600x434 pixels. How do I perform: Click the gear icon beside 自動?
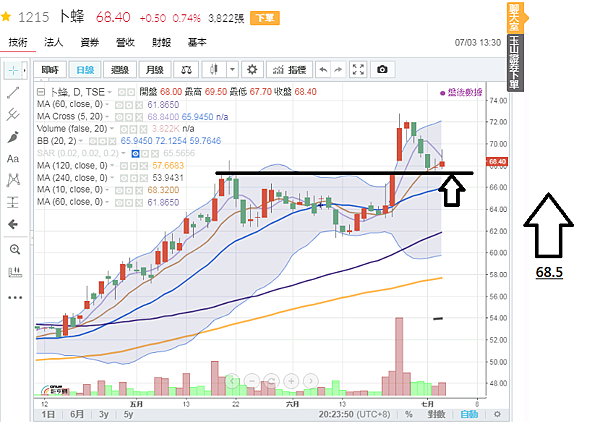[x=497, y=414]
